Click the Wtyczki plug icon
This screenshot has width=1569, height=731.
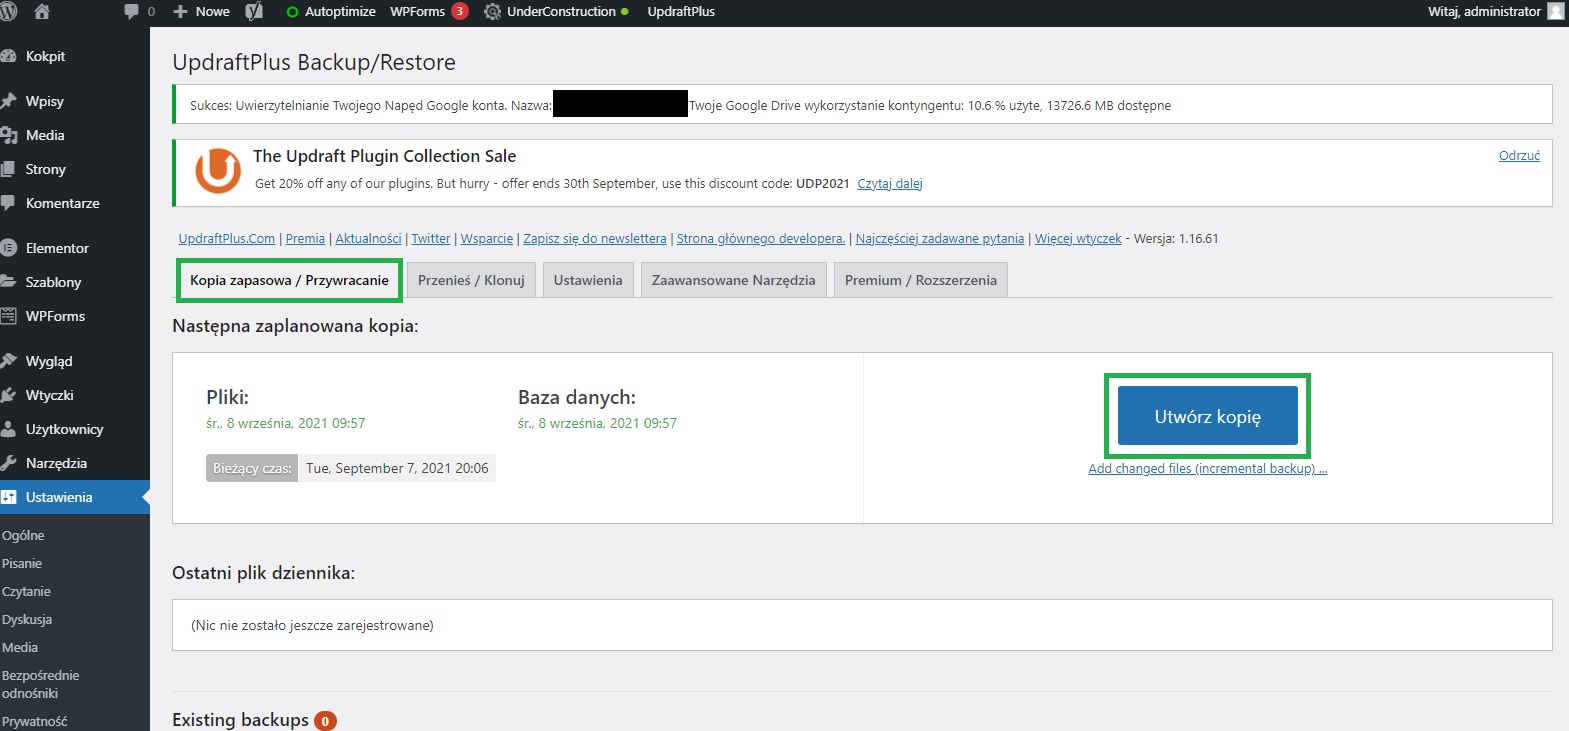(8, 395)
